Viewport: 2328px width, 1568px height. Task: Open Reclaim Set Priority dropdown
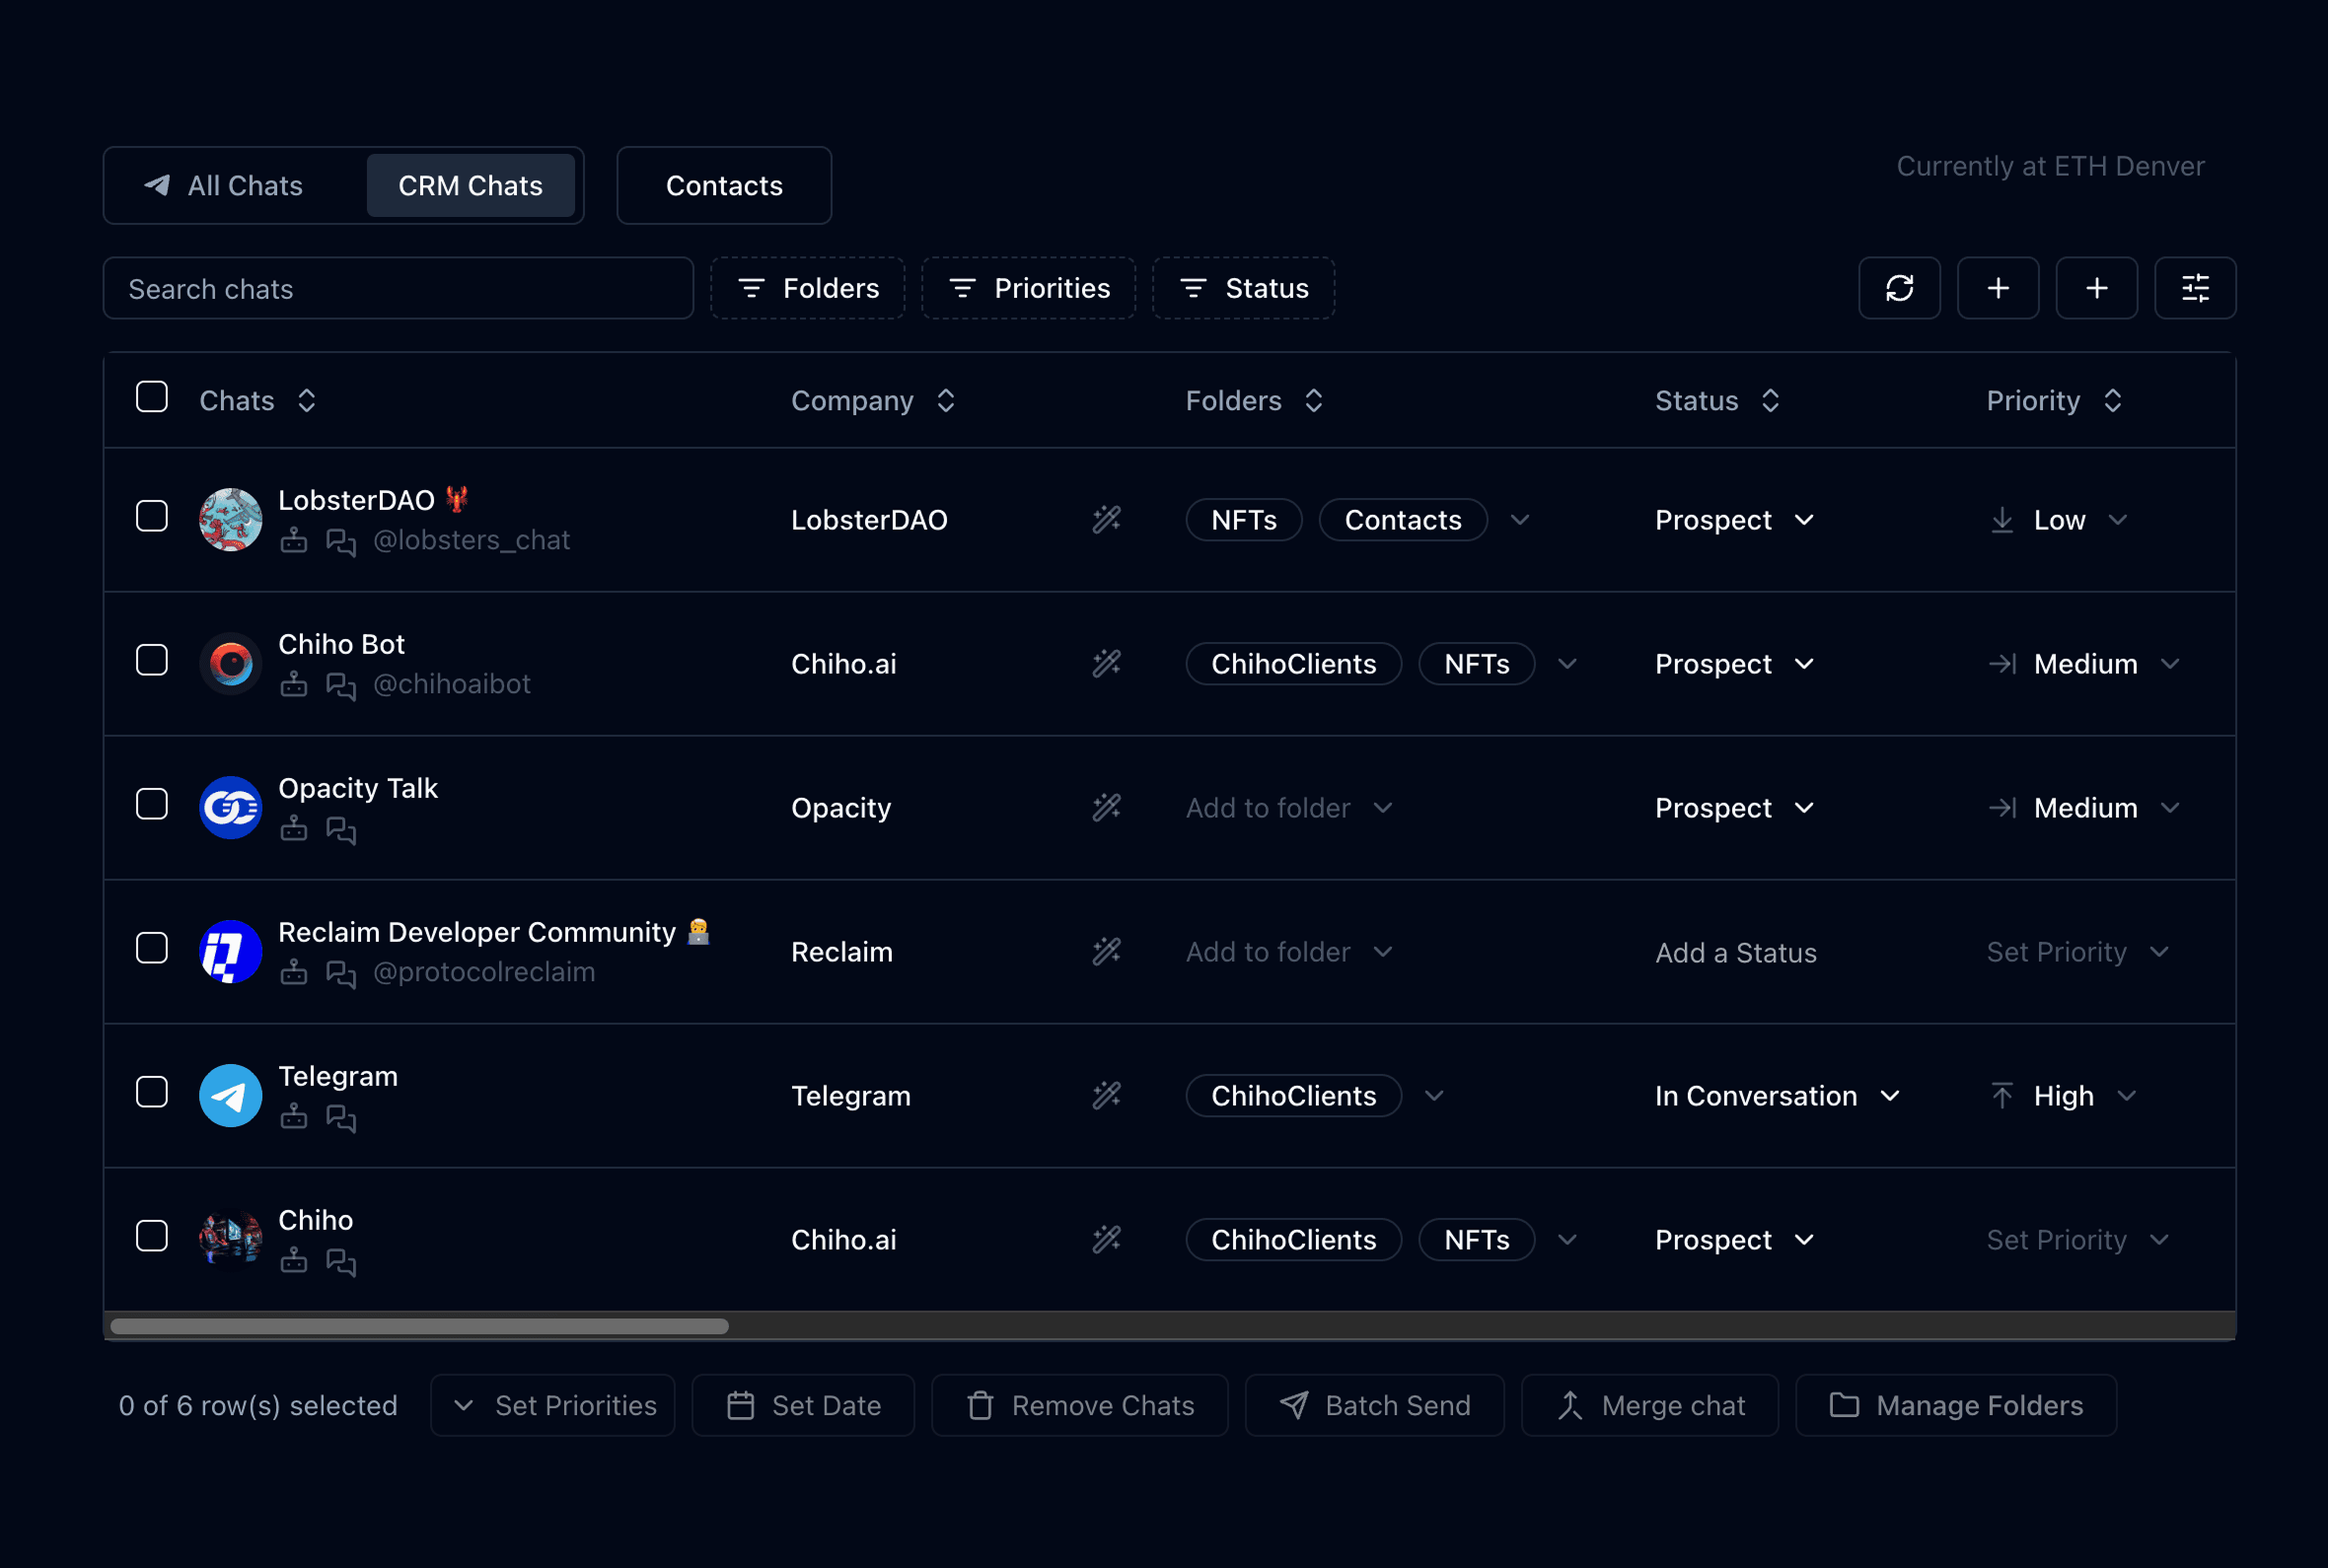(x=2077, y=952)
